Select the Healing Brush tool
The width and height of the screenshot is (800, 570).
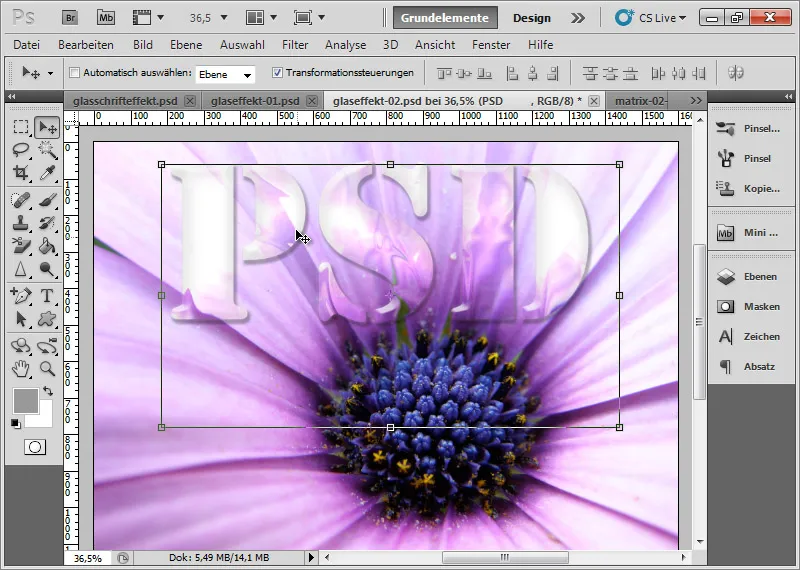(x=21, y=200)
